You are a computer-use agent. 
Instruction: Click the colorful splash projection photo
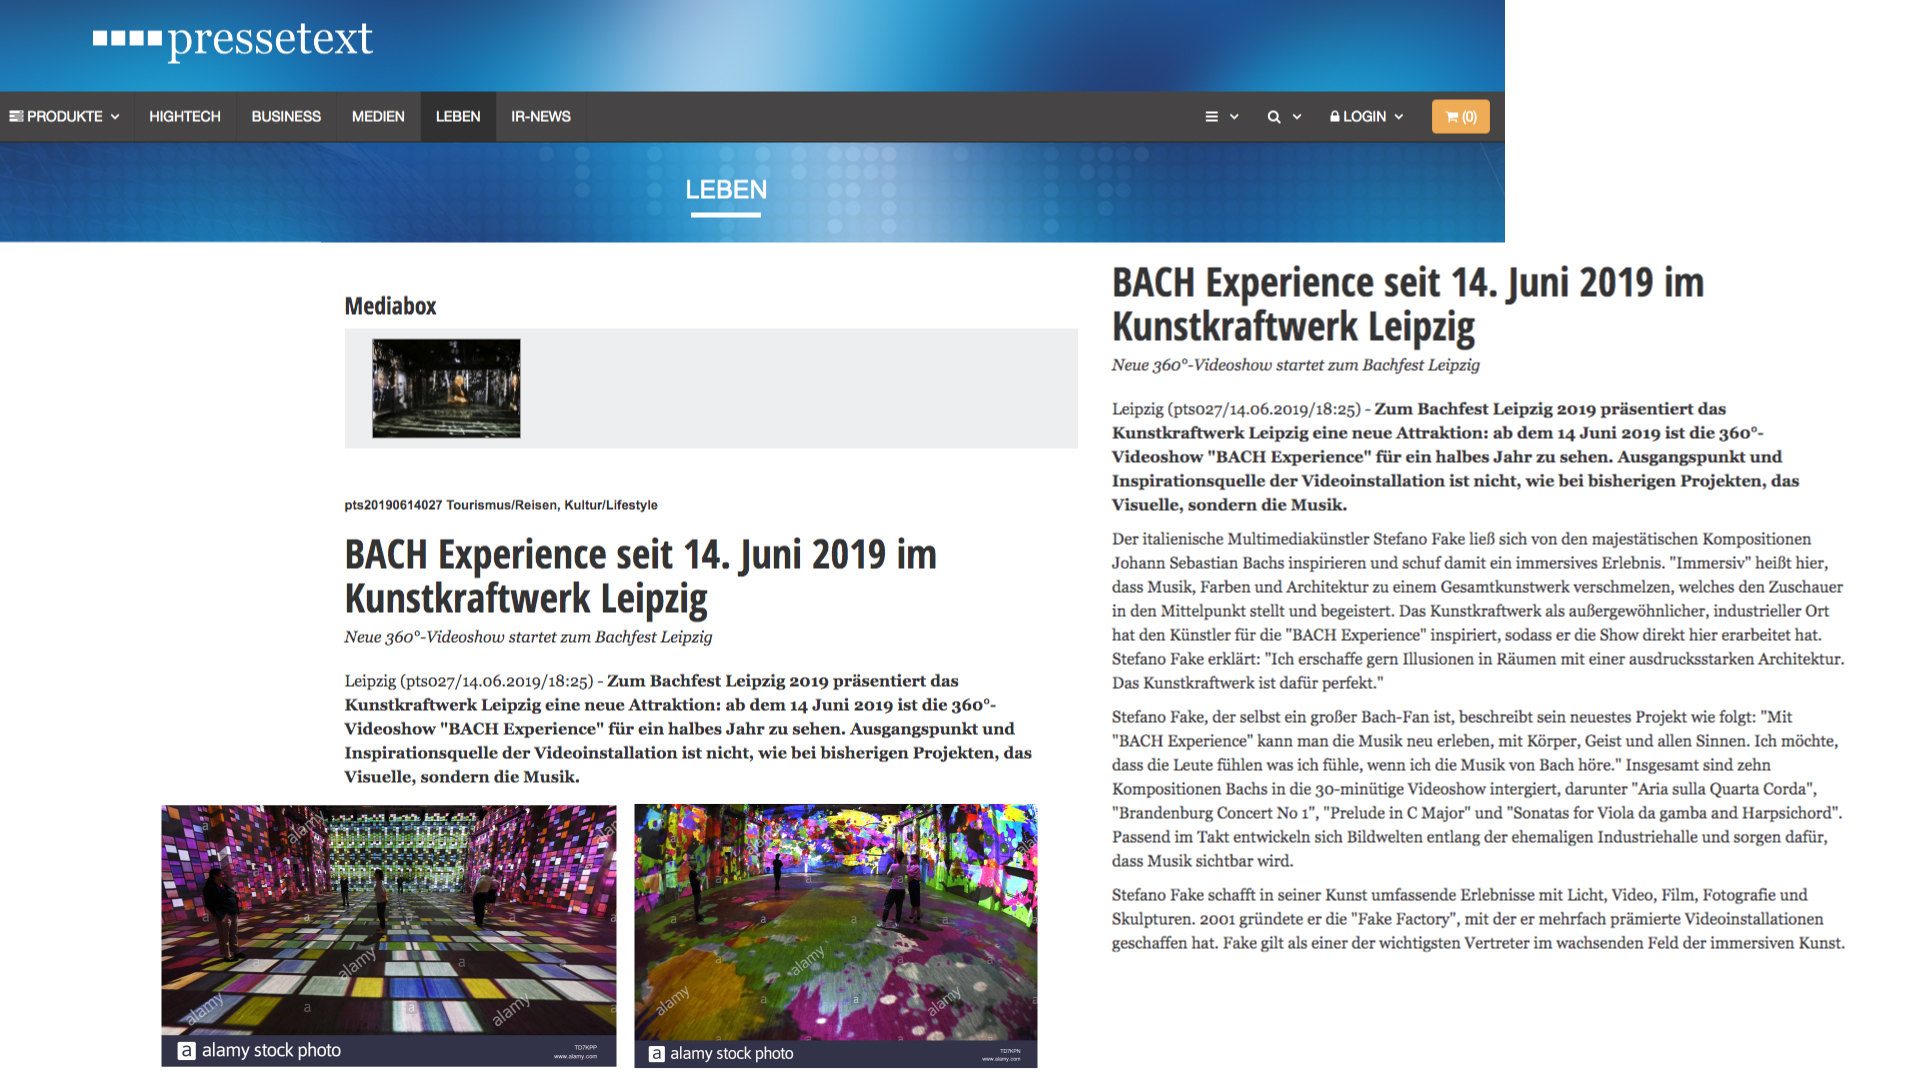[835, 920]
